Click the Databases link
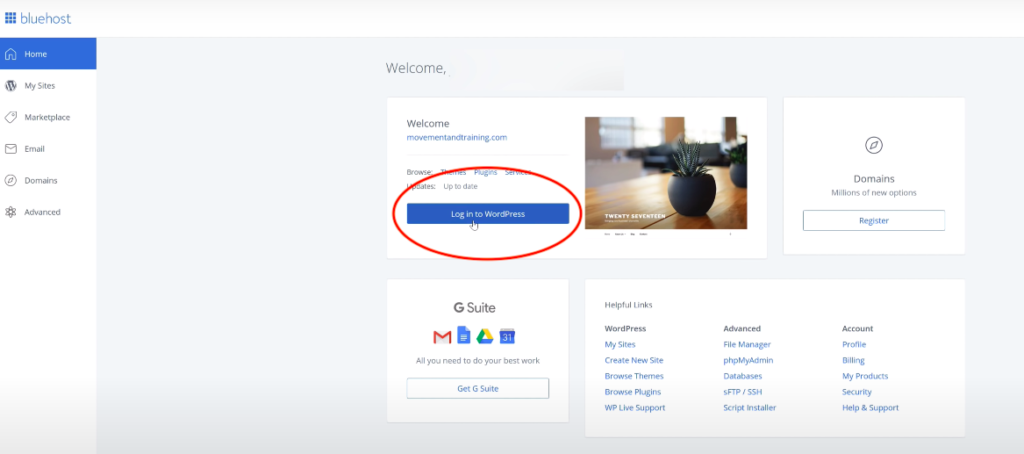This screenshot has height=454, width=1024. point(743,376)
